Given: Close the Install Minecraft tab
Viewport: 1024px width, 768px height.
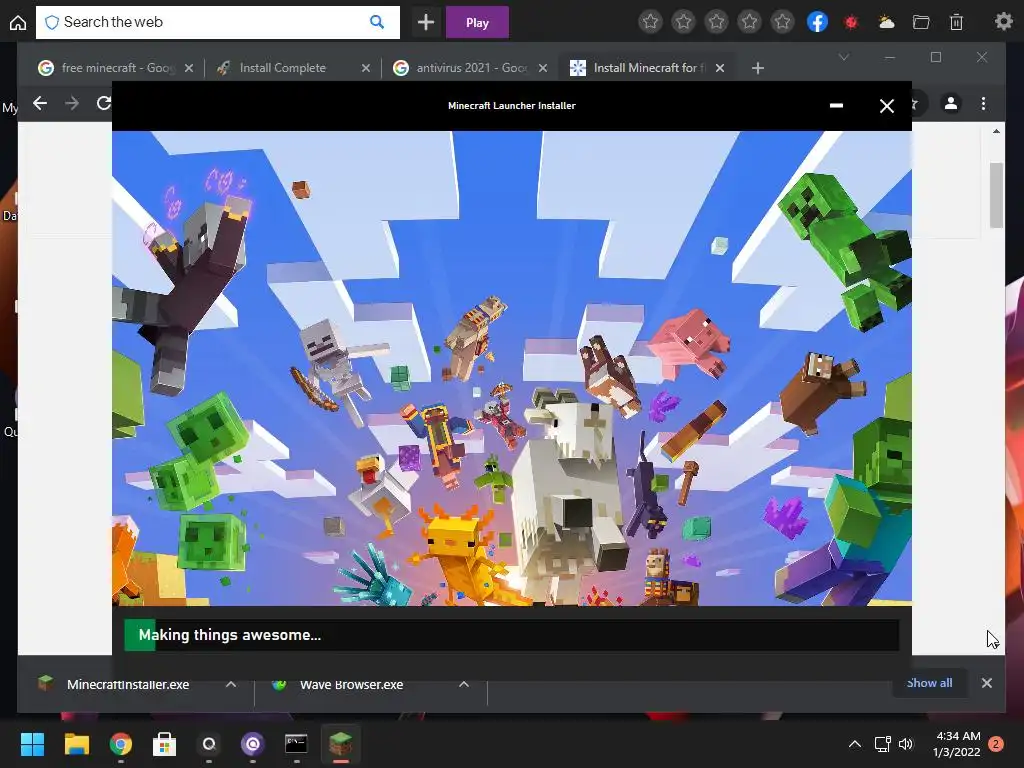Looking at the screenshot, I should tap(720, 68).
